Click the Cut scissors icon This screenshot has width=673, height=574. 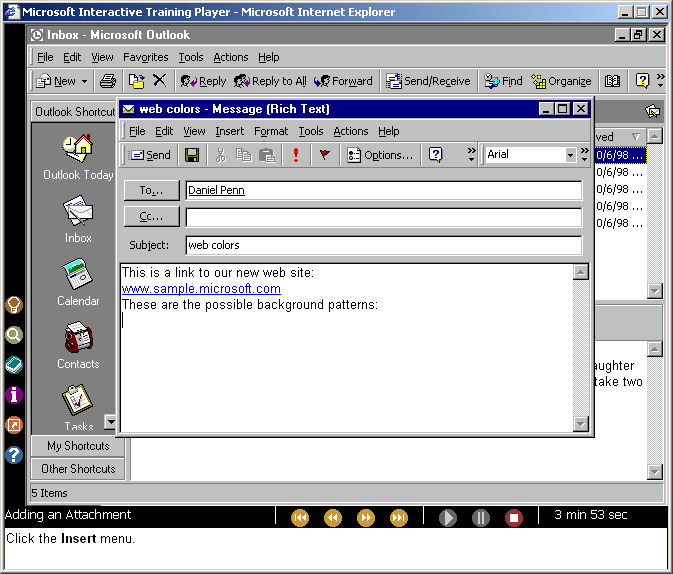click(x=221, y=155)
